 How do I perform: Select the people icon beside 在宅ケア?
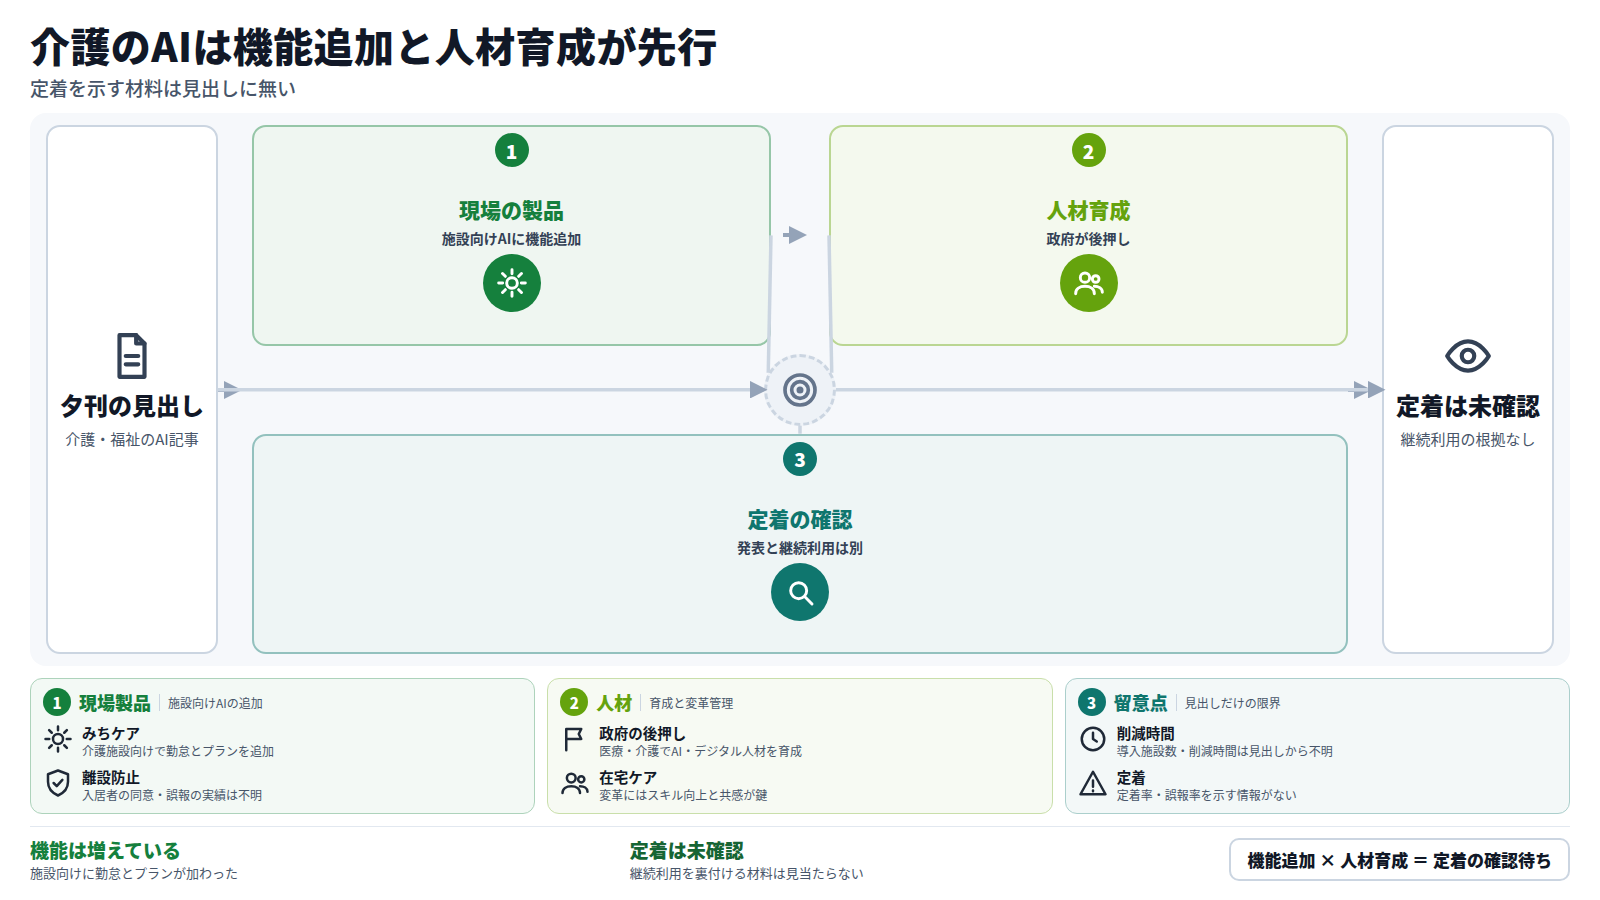[575, 783]
